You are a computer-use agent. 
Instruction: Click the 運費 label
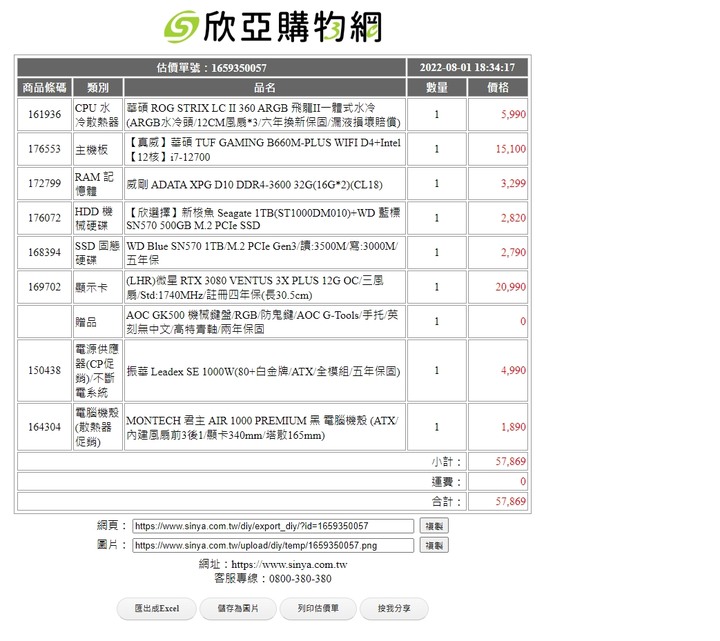(446, 482)
